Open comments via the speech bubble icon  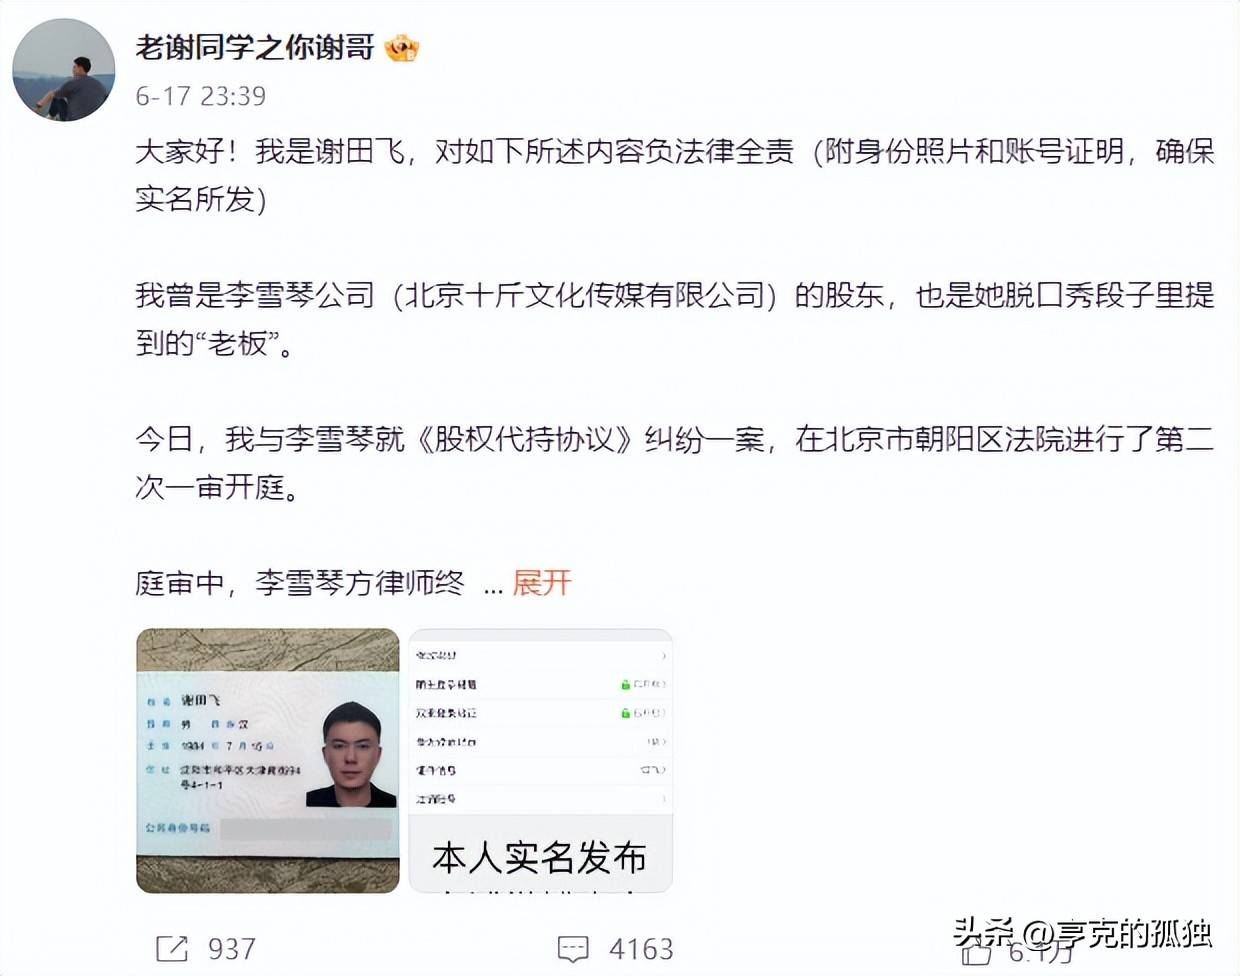(573, 949)
